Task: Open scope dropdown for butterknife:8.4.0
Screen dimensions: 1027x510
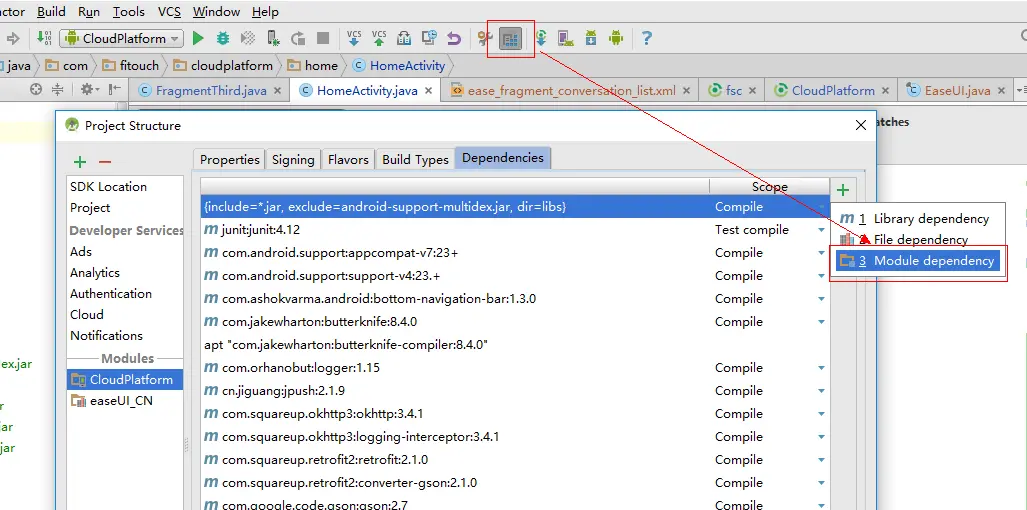Action: pos(821,321)
